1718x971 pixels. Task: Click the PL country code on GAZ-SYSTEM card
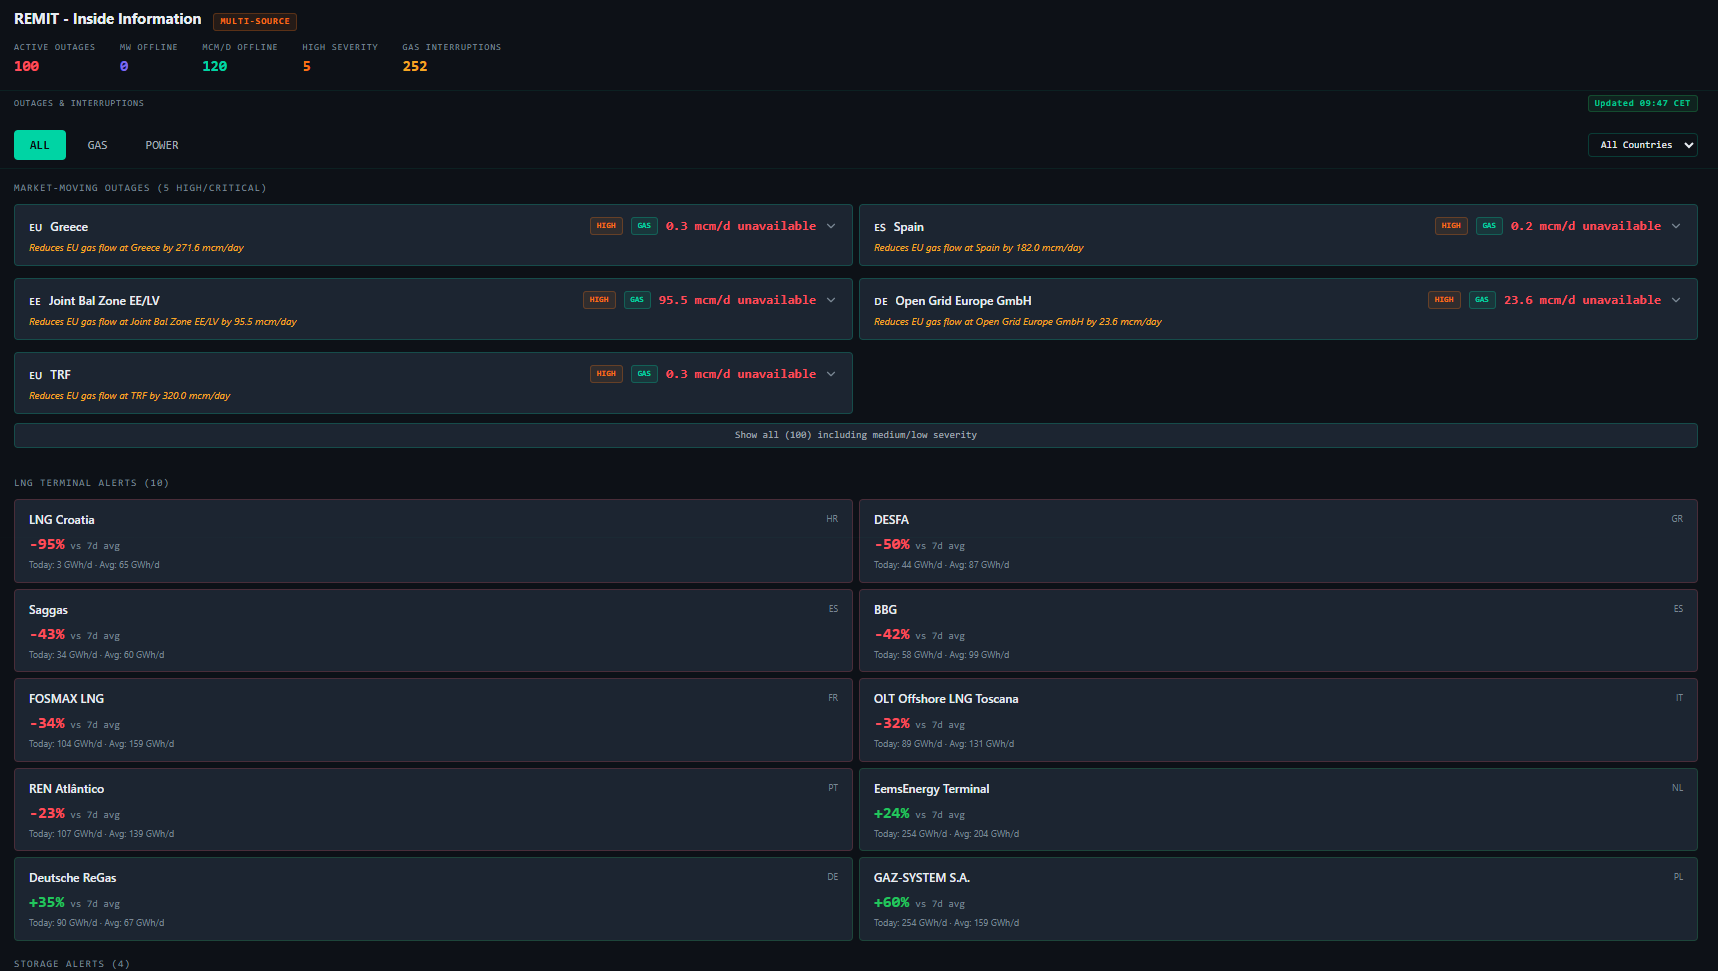coord(1678,877)
